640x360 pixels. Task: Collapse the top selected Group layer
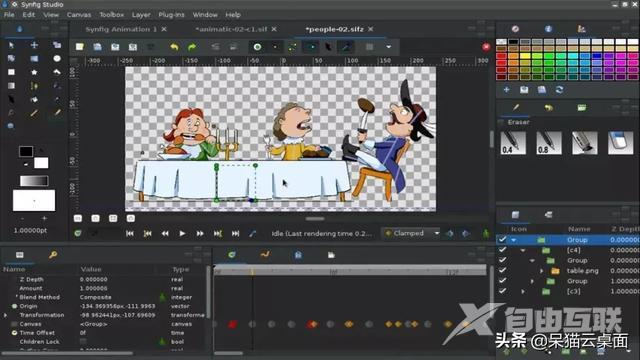coord(514,240)
